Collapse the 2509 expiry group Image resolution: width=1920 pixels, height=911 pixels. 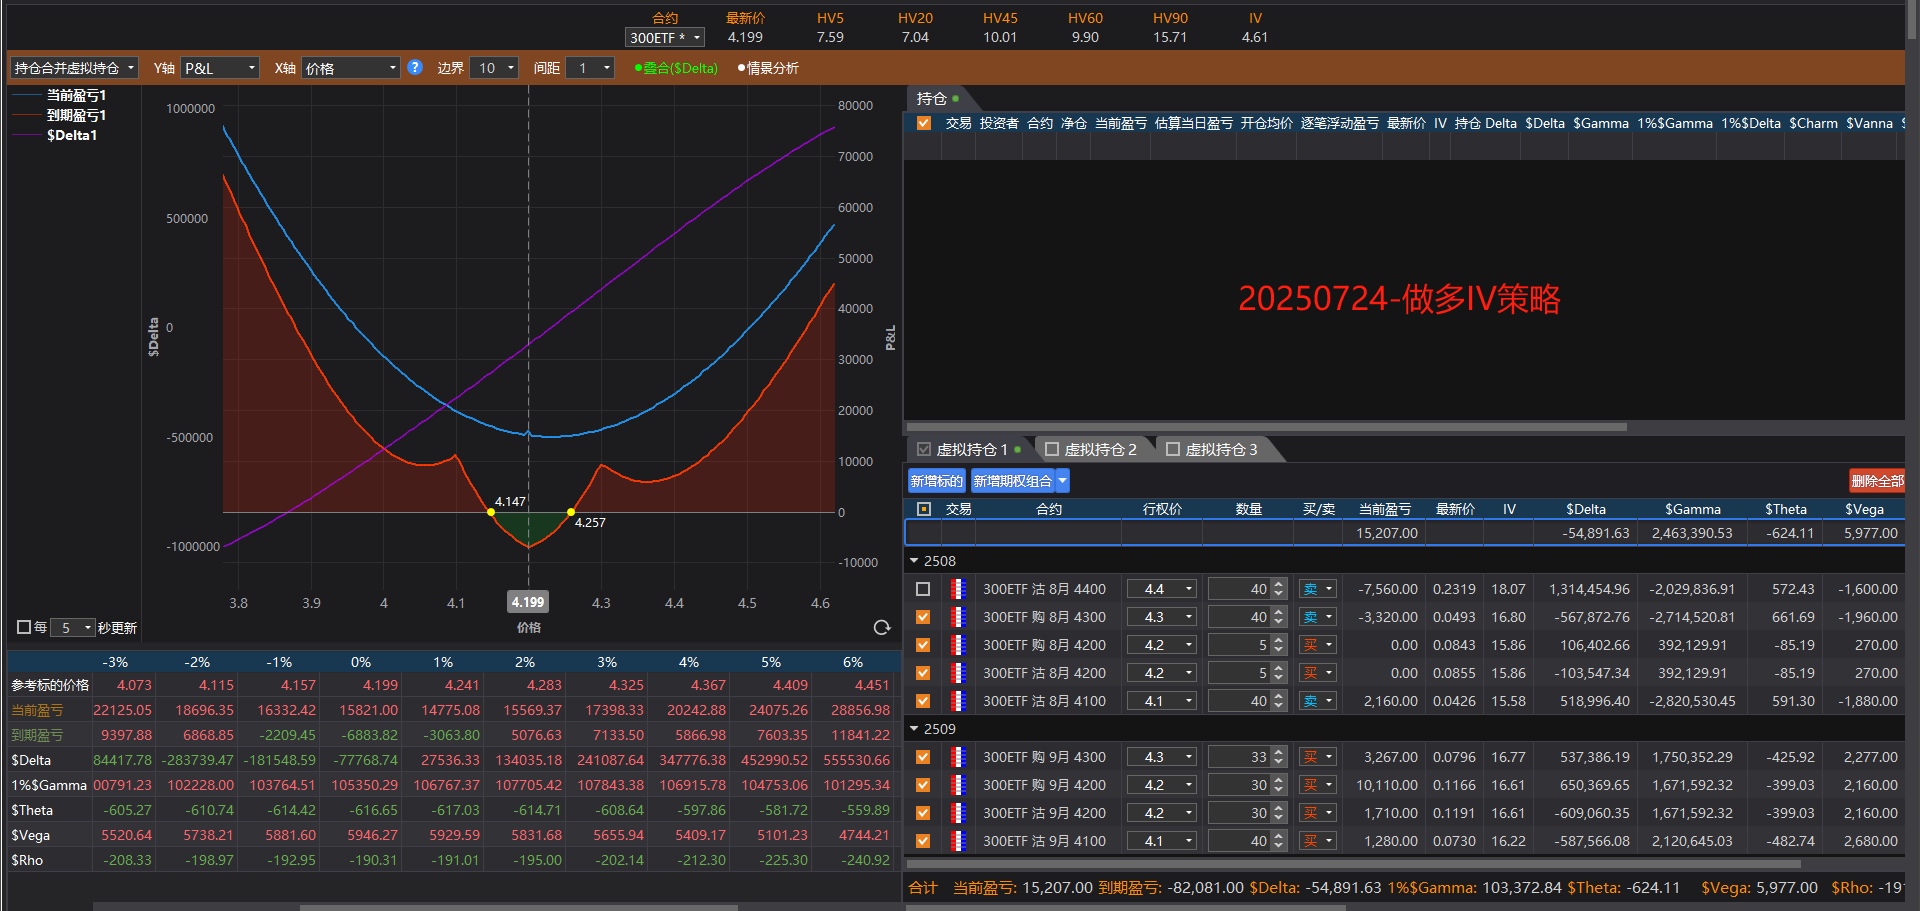[x=914, y=729]
